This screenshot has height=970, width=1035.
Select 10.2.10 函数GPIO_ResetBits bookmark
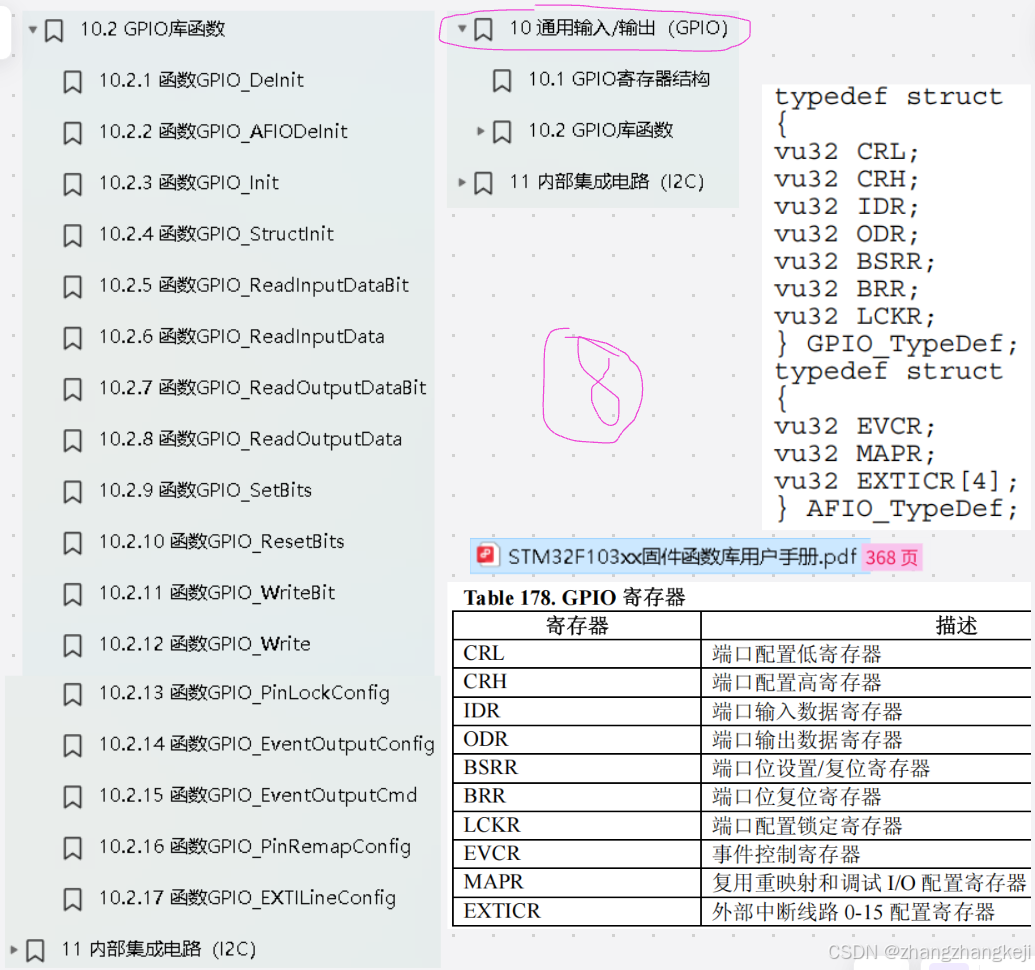coord(221,541)
